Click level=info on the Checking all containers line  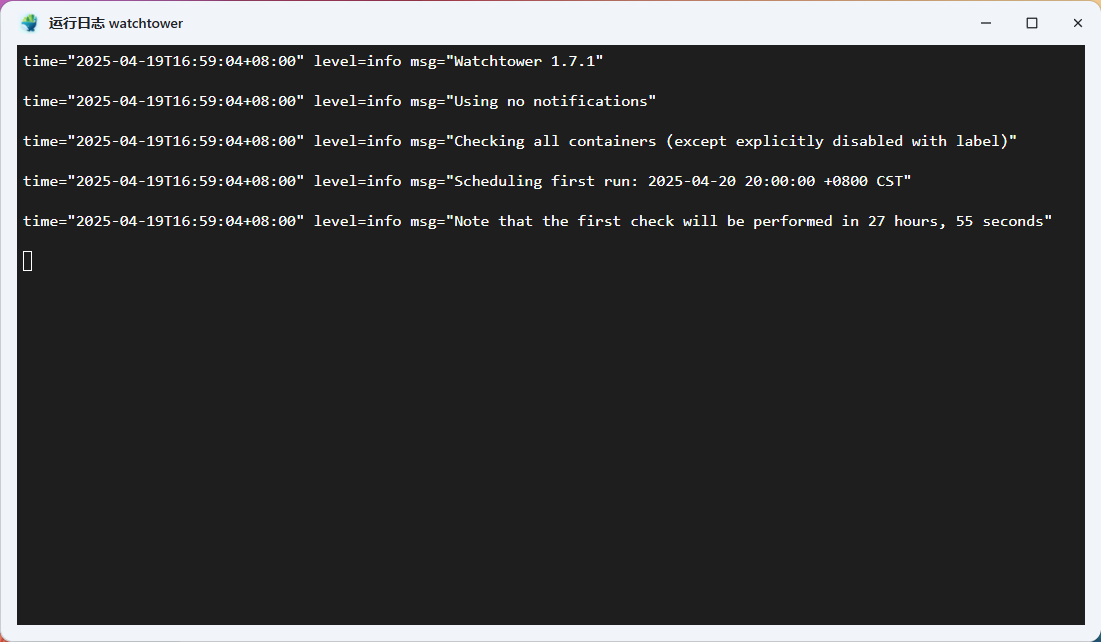[357, 141]
